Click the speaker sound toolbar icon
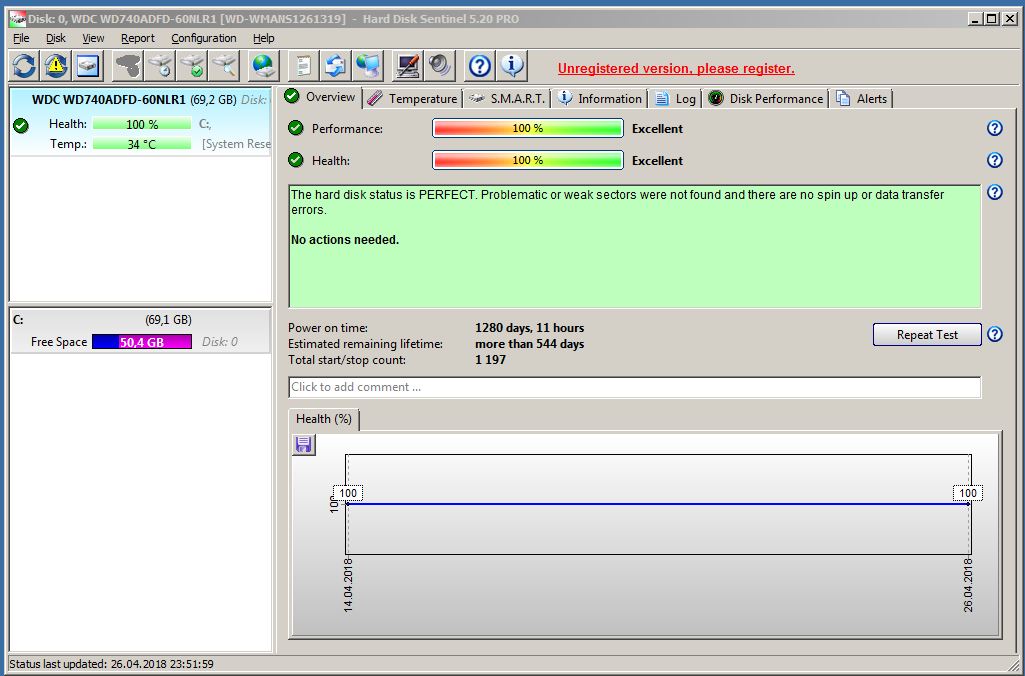 point(439,66)
